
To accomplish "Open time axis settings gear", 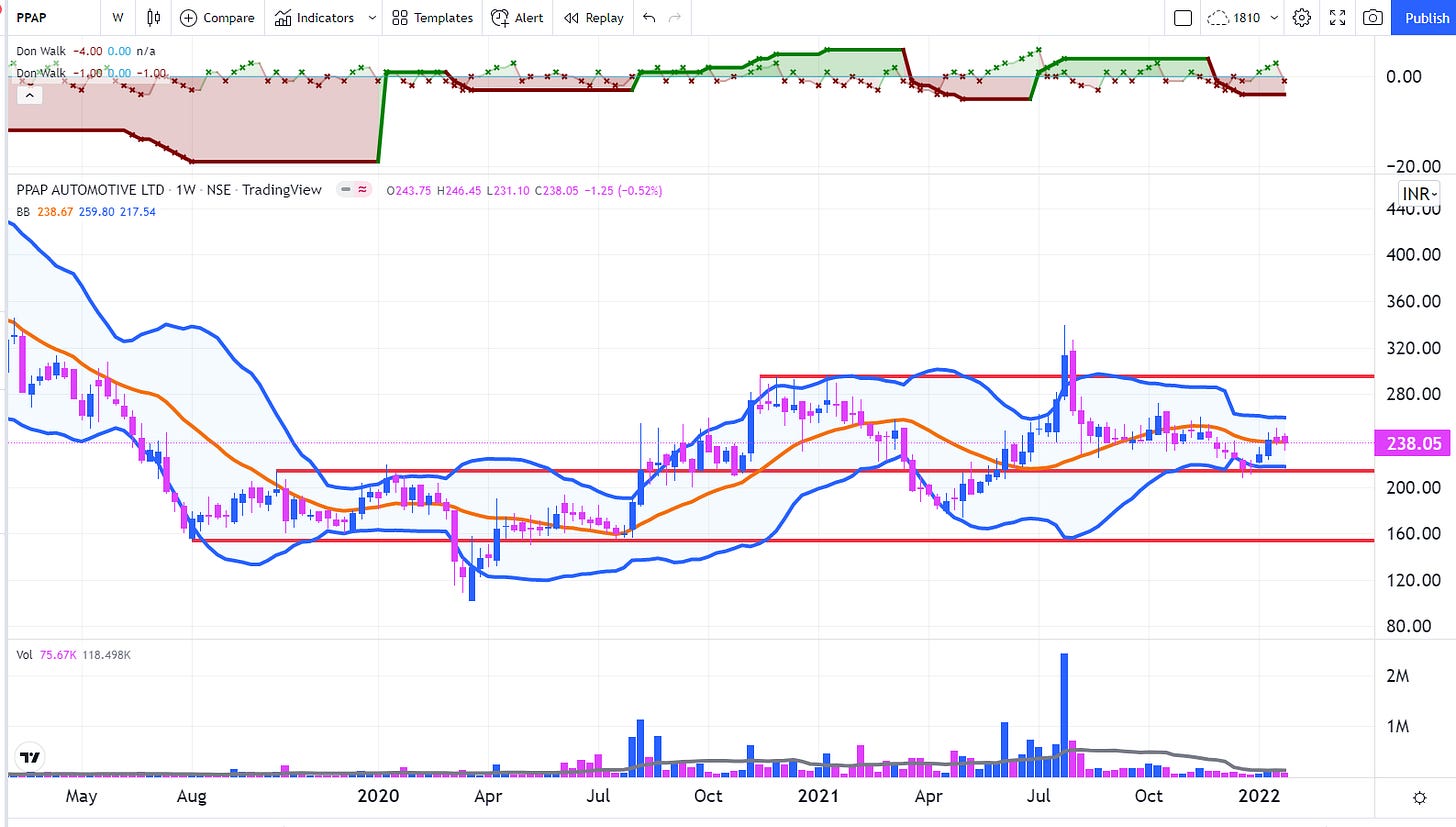I will 1419,797.
